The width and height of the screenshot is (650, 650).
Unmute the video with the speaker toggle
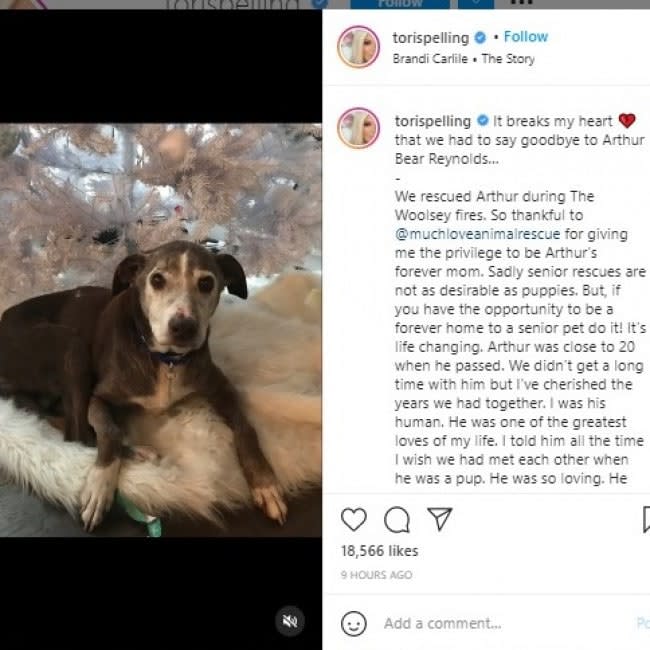[x=290, y=621]
